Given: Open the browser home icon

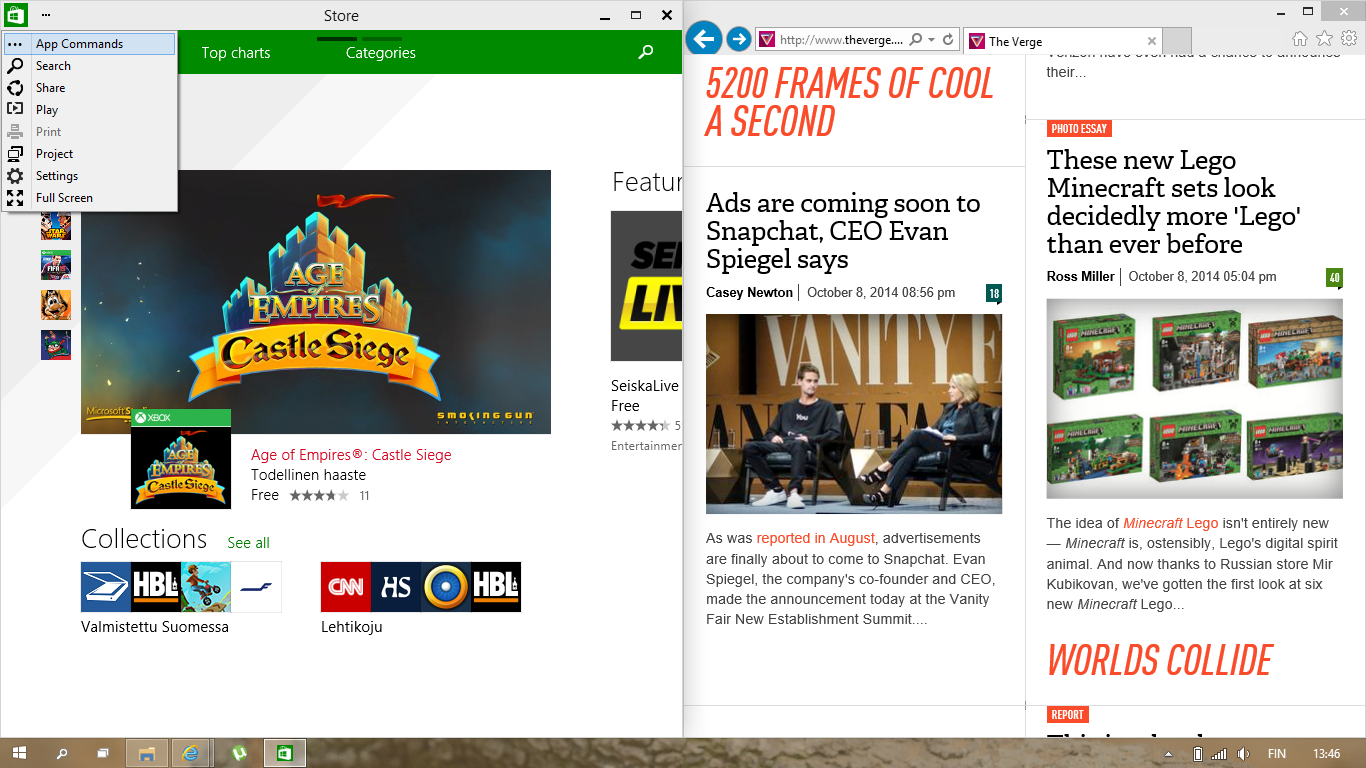Looking at the screenshot, I should click(x=1299, y=39).
